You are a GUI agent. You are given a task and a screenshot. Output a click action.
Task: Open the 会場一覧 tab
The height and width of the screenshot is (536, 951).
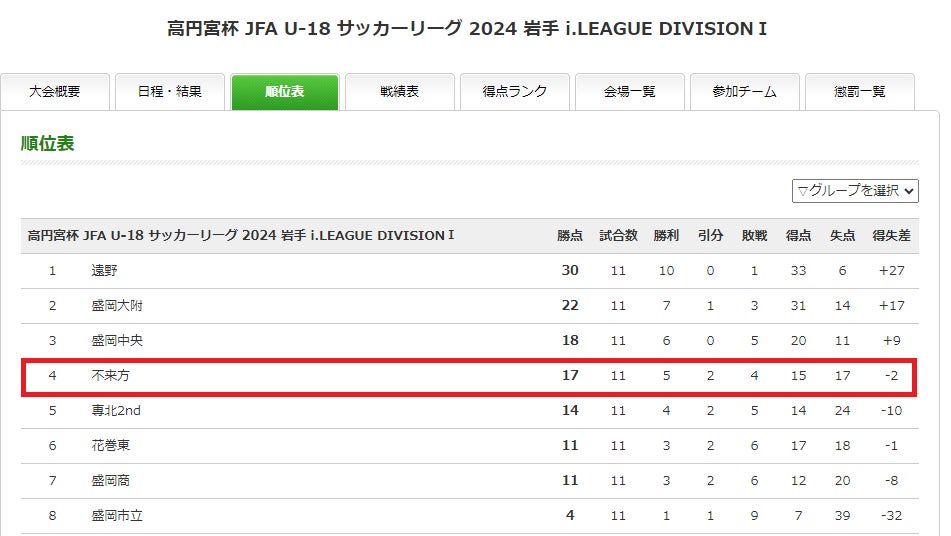pyautogui.click(x=630, y=92)
